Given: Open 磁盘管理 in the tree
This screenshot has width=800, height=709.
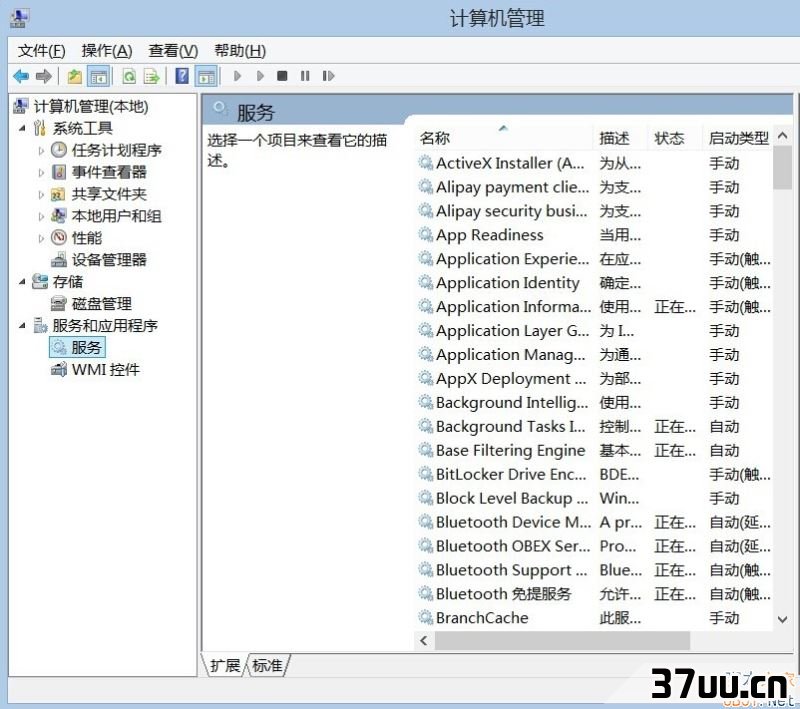Looking at the screenshot, I should 102,303.
